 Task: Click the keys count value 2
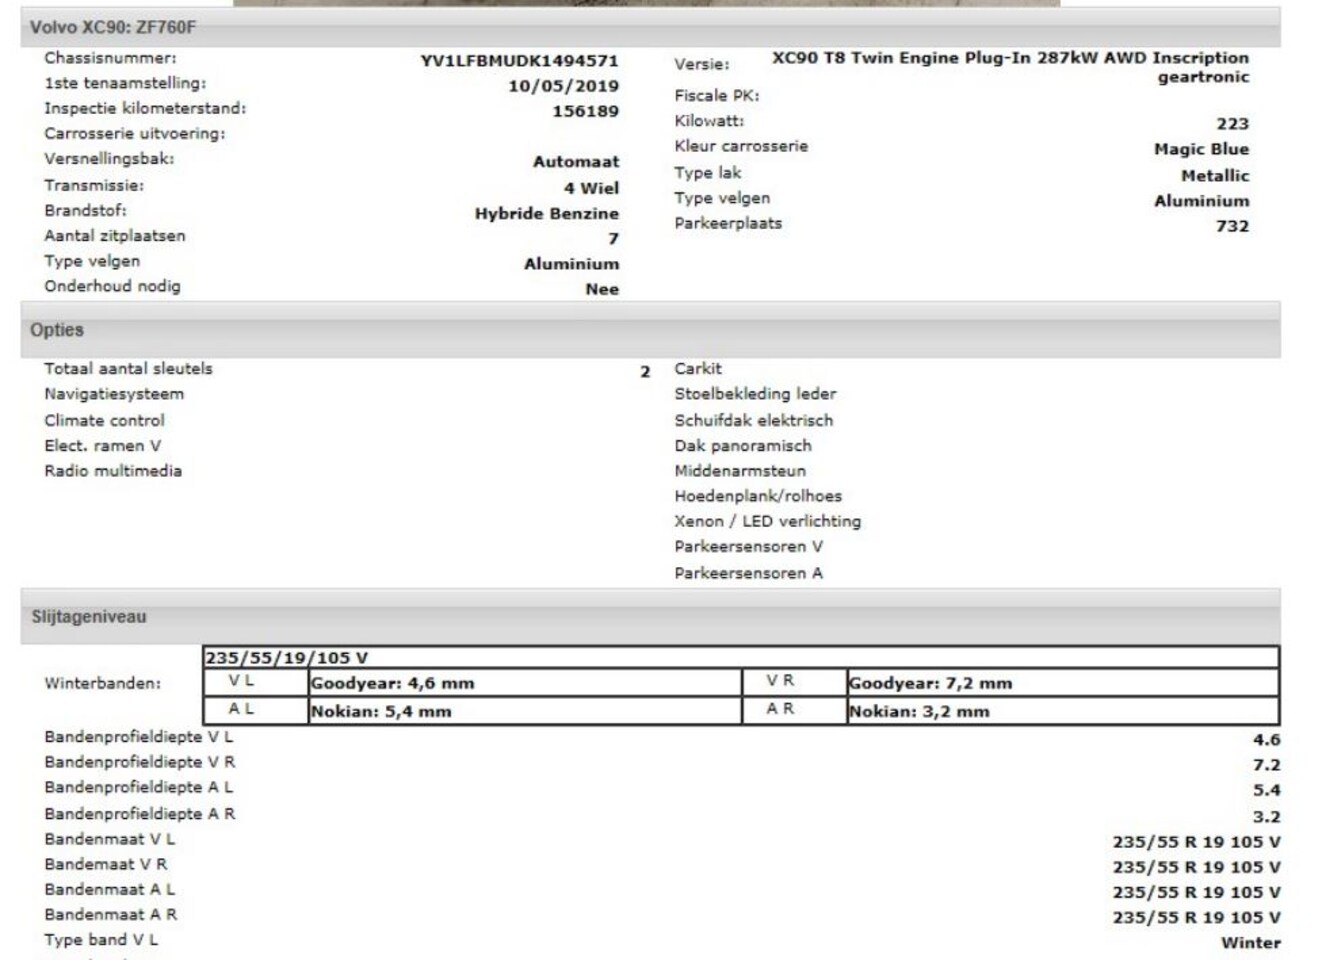tap(645, 372)
